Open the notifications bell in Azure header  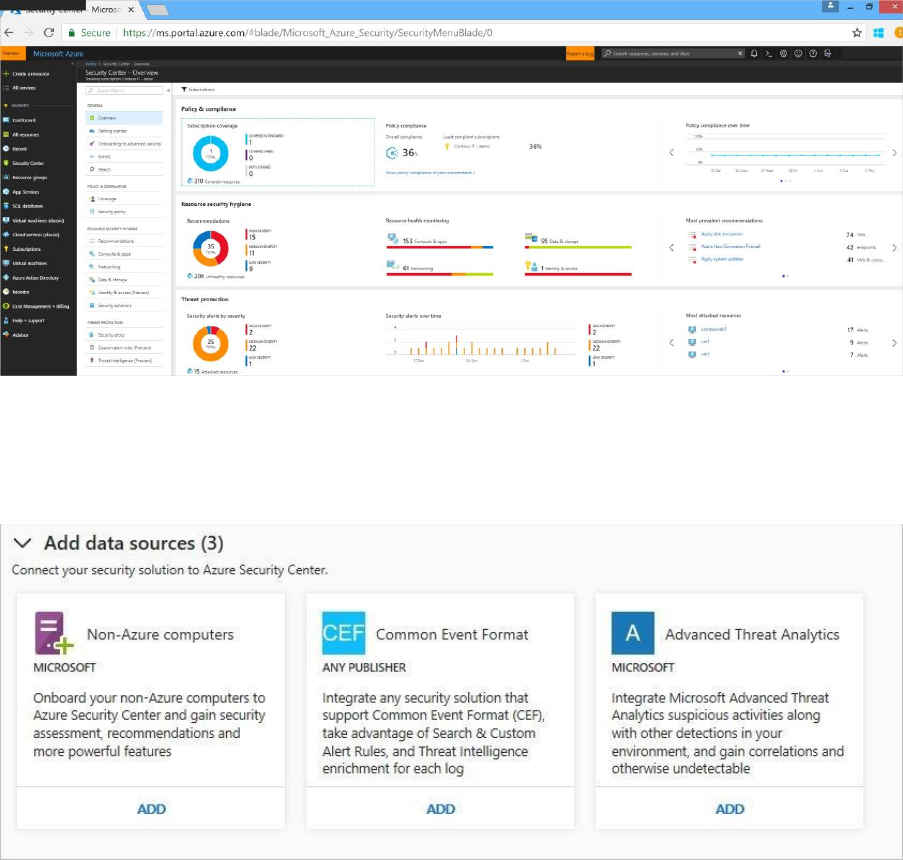click(x=754, y=54)
